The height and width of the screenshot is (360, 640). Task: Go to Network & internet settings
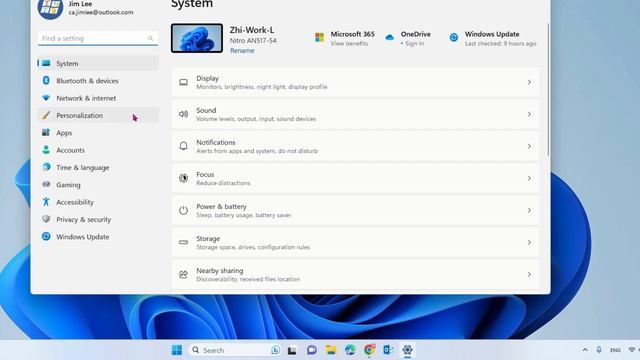98,98
